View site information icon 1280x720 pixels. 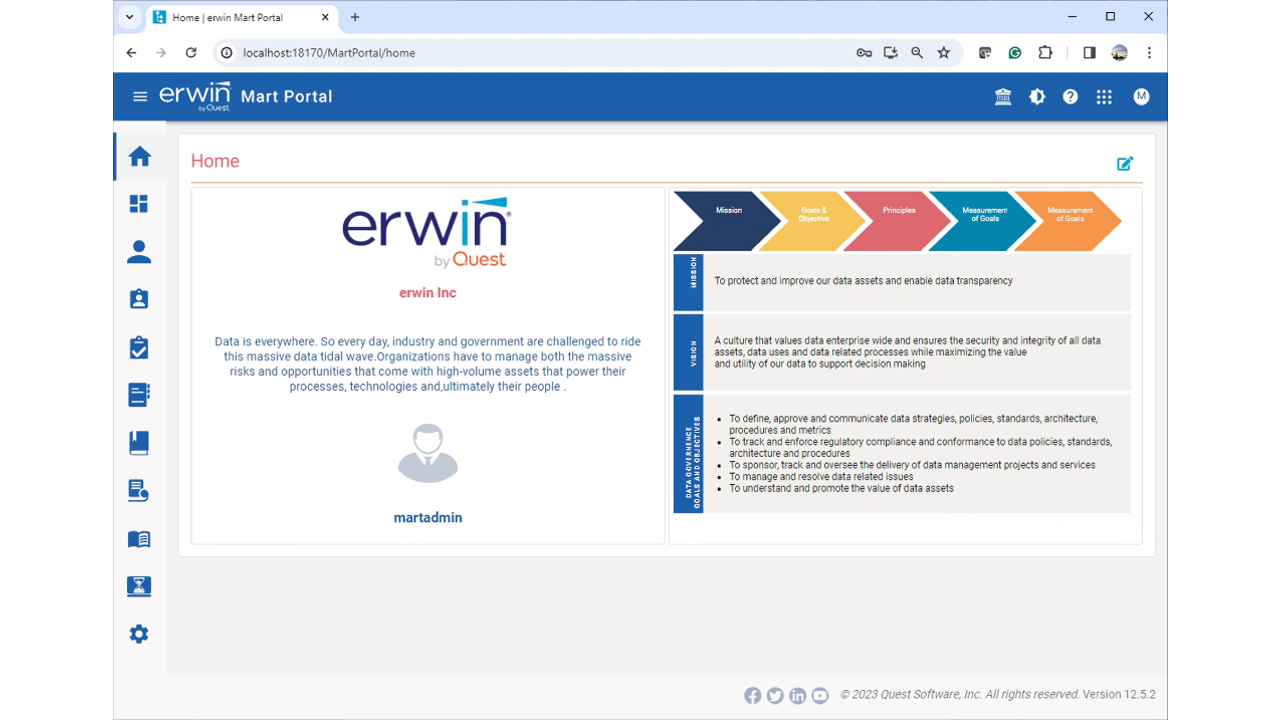pyautogui.click(x=227, y=53)
